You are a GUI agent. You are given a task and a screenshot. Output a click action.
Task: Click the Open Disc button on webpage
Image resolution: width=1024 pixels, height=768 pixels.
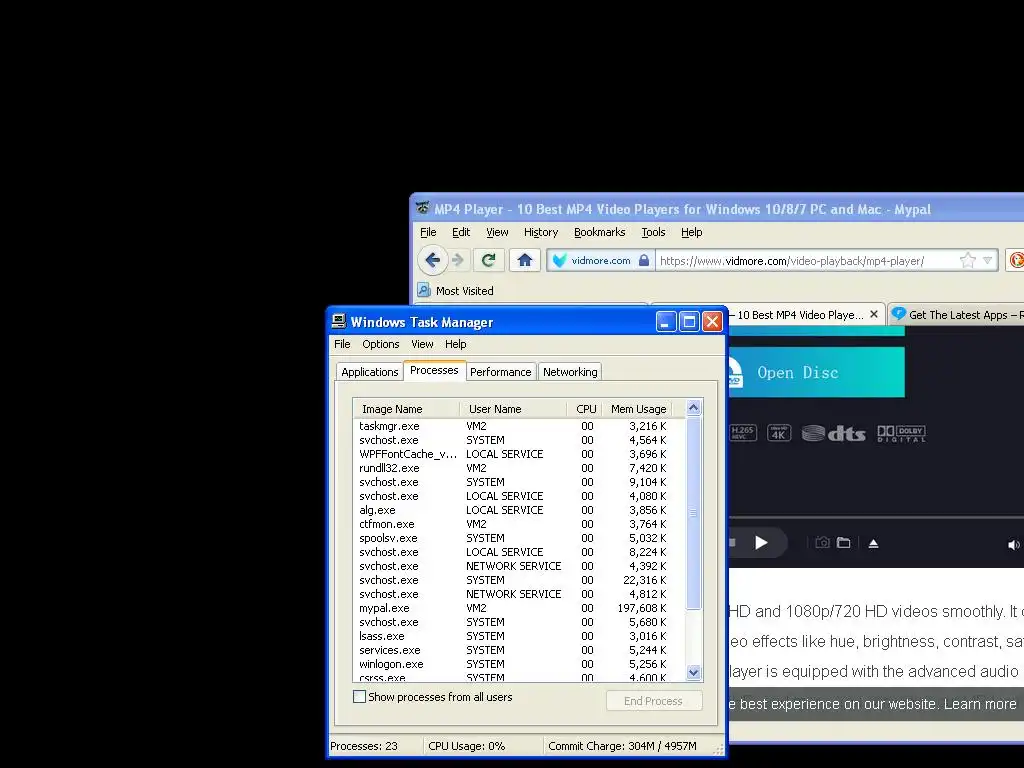click(816, 372)
